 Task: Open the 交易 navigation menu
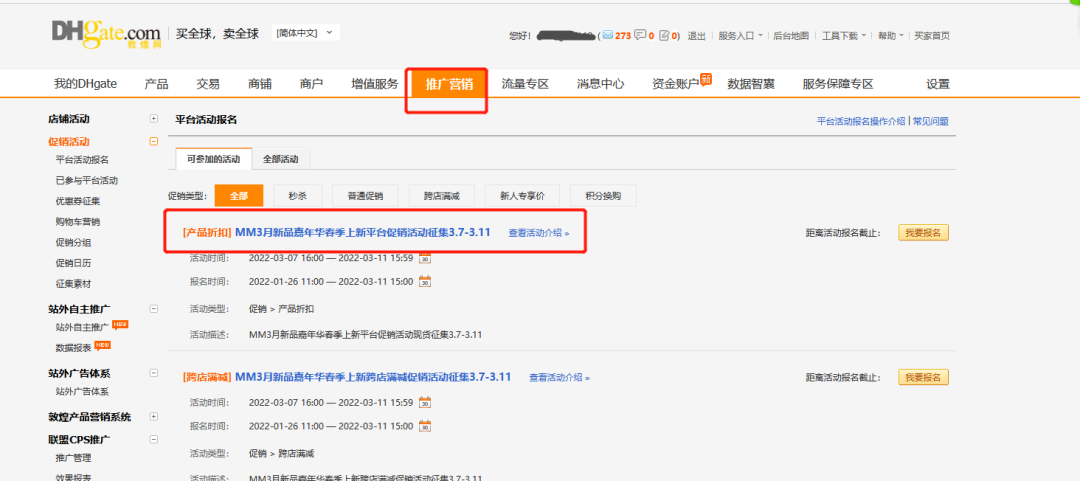point(208,84)
